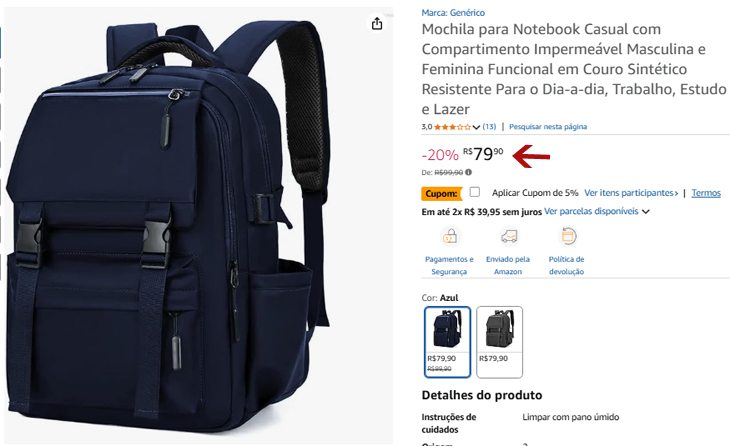Click the star rating icons
This screenshot has height=446, width=730.
tap(452, 127)
